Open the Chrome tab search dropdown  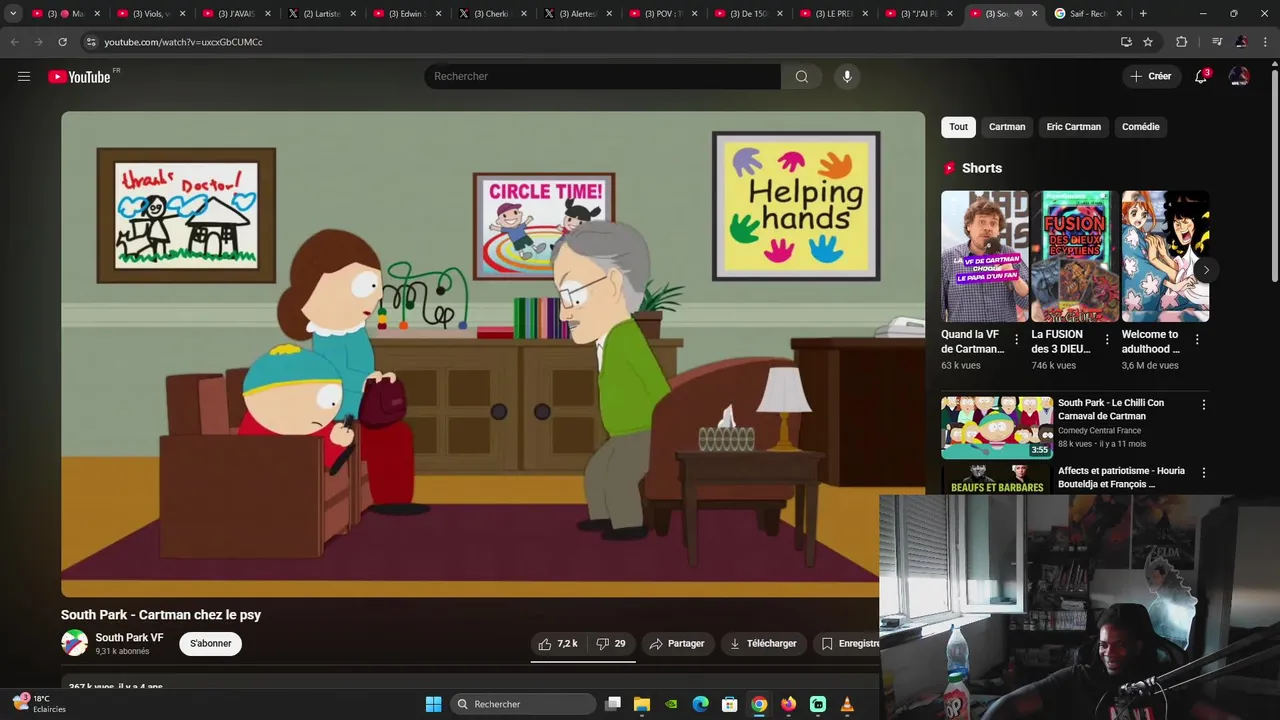coord(13,14)
